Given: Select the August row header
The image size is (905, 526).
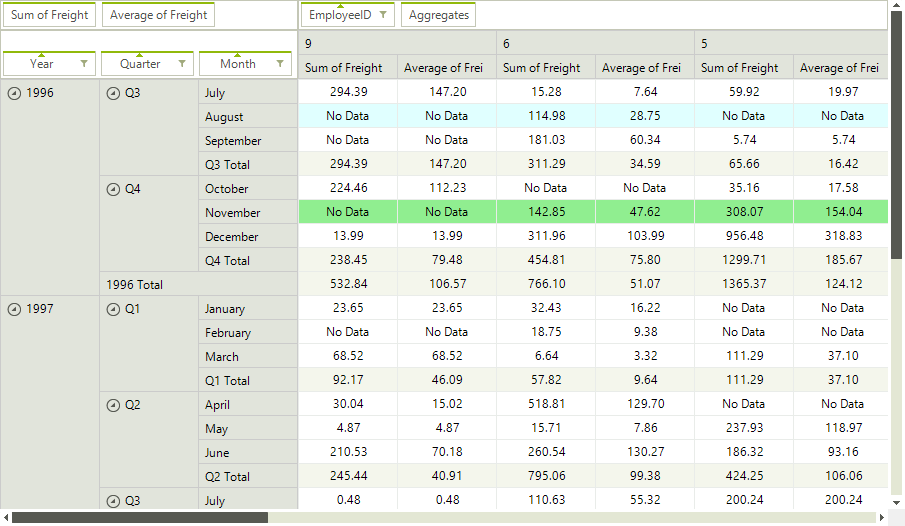Looking at the screenshot, I should (x=248, y=117).
